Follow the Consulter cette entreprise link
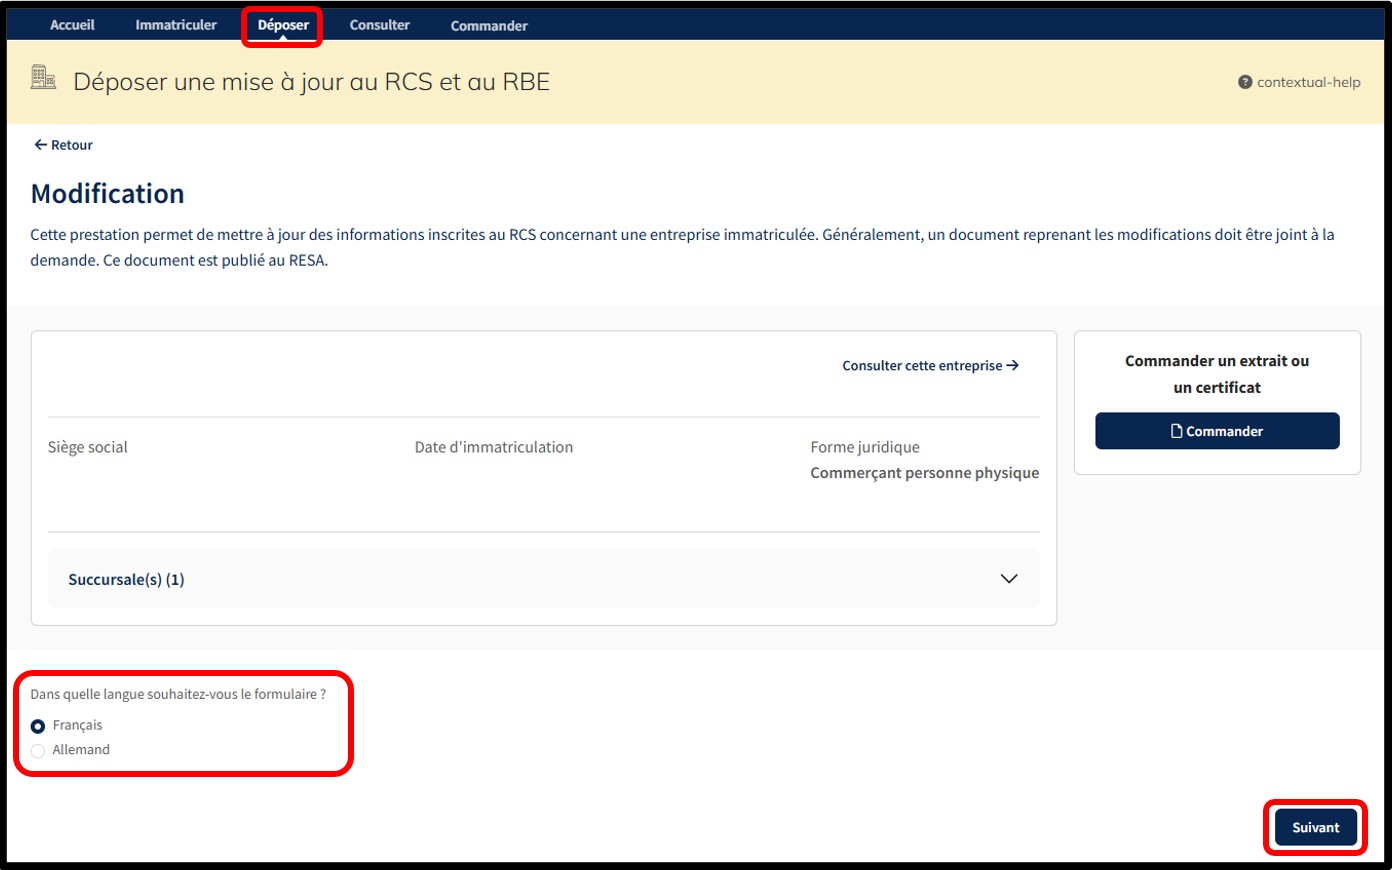This screenshot has height=870, width=1392. click(x=921, y=366)
